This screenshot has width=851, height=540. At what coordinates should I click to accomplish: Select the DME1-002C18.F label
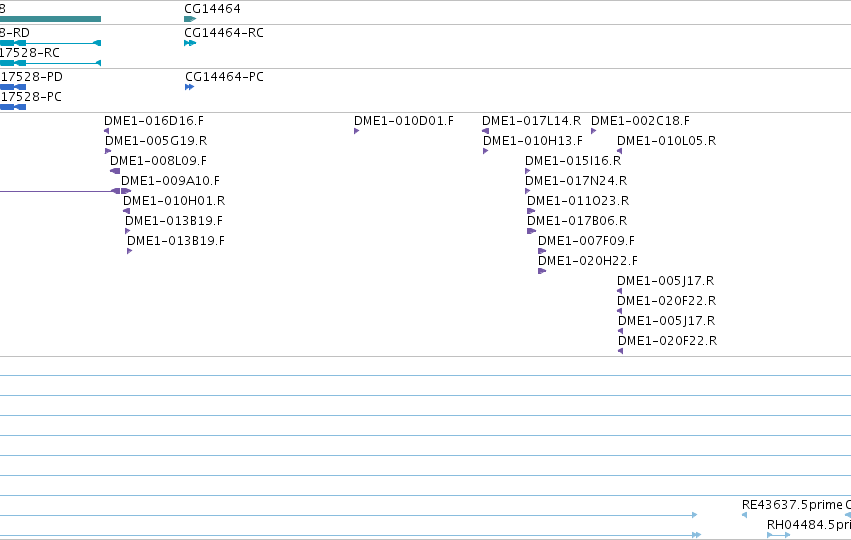[640, 120]
